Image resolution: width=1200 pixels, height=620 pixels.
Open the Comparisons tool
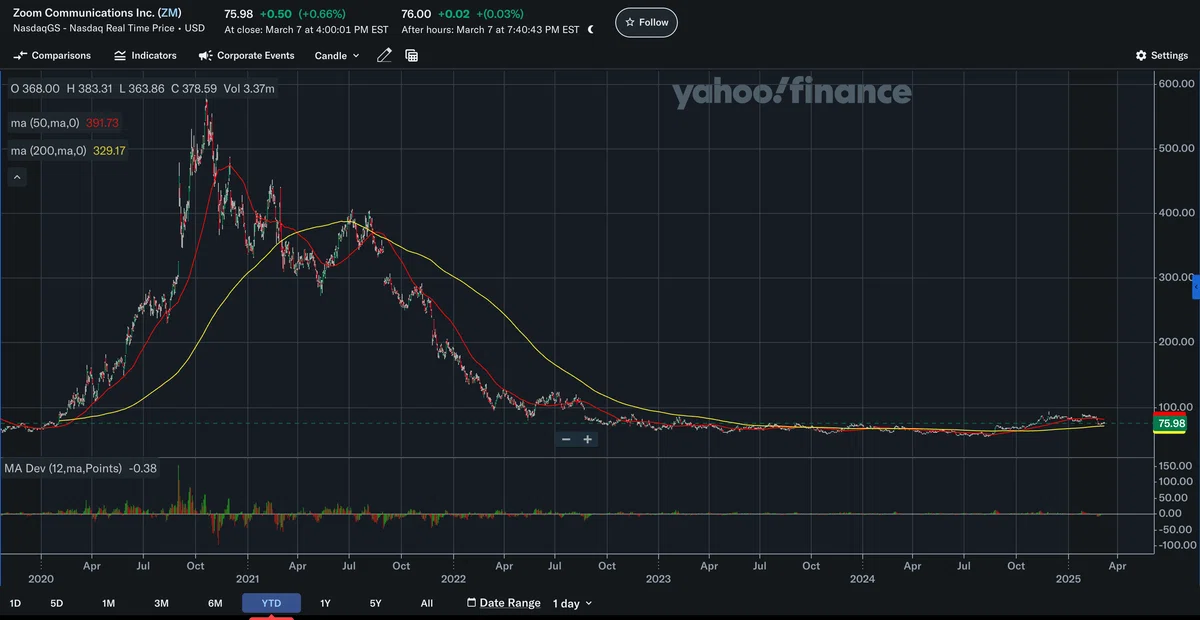click(x=51, y=56)
